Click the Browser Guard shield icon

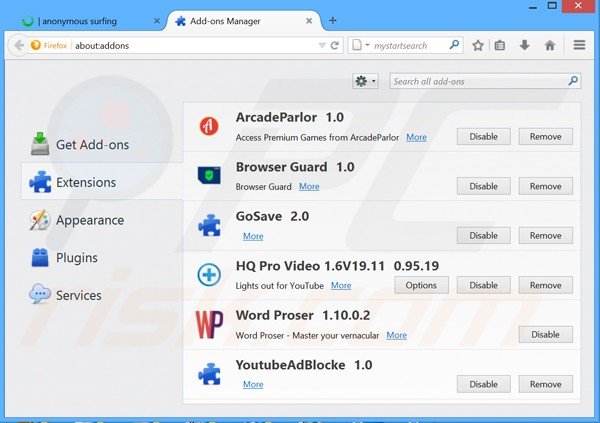pyautogui.click(x=209, y=175)
